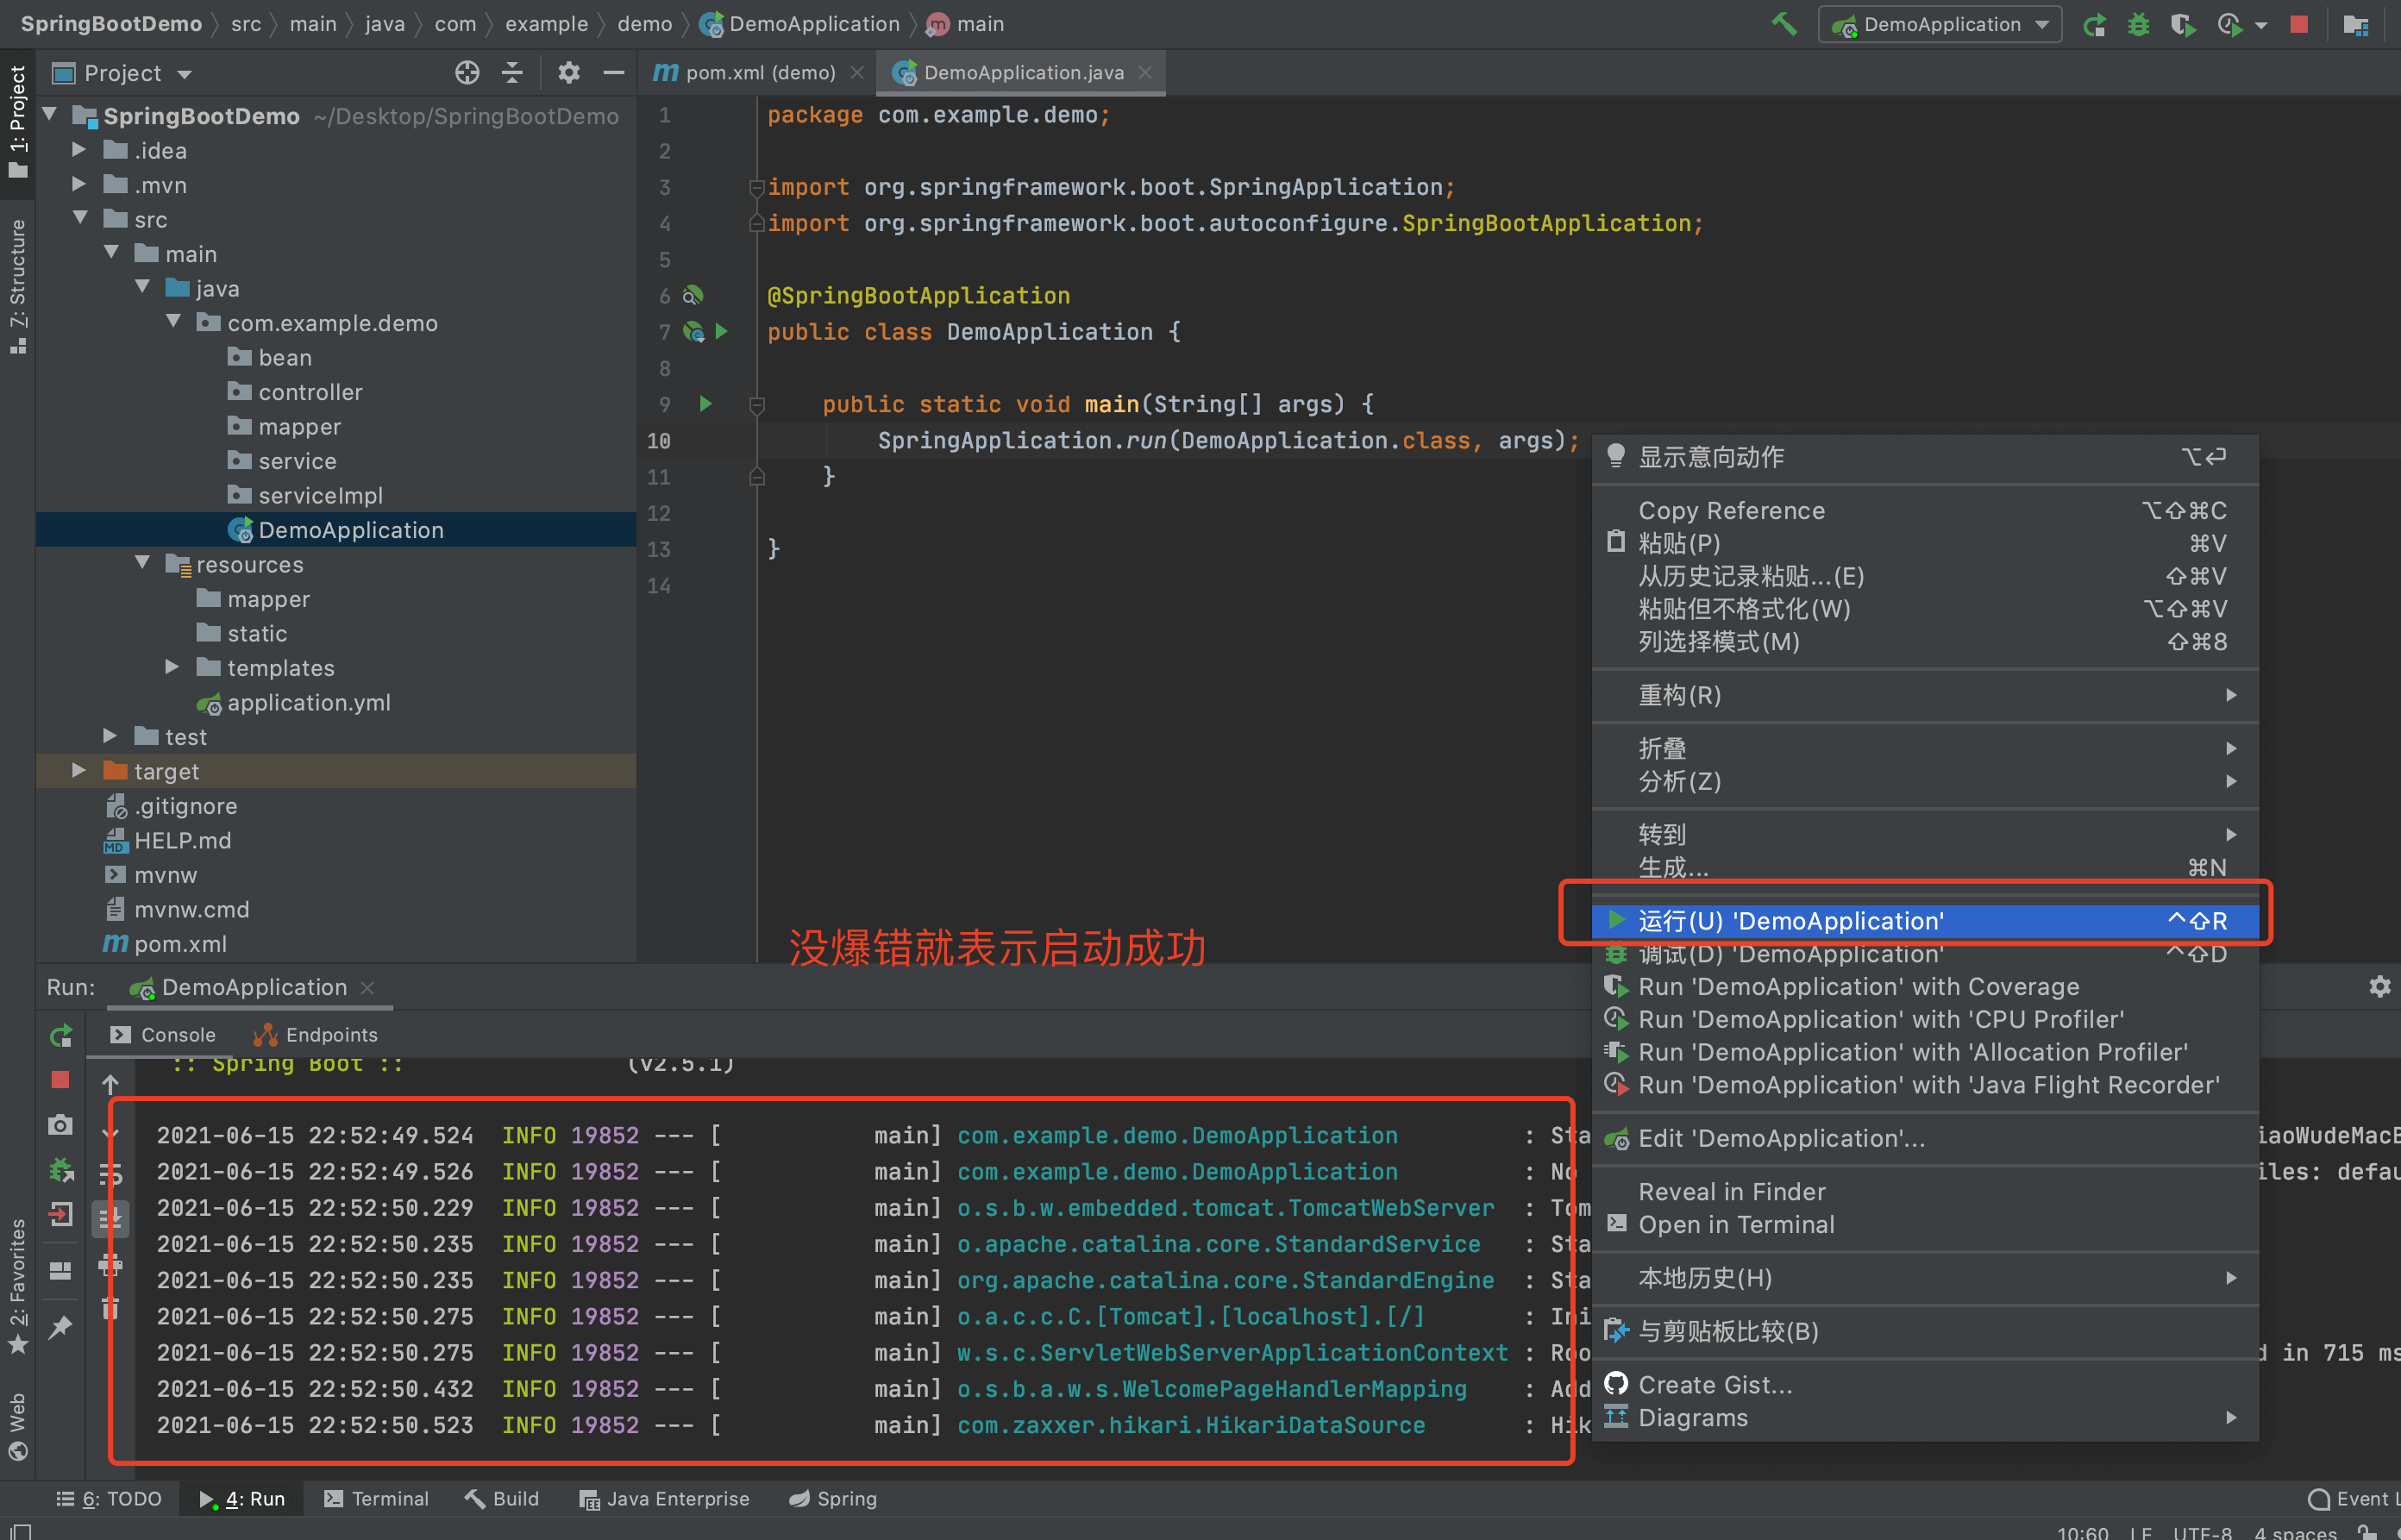Open Run panel settings gear on right

(2380, 986)
